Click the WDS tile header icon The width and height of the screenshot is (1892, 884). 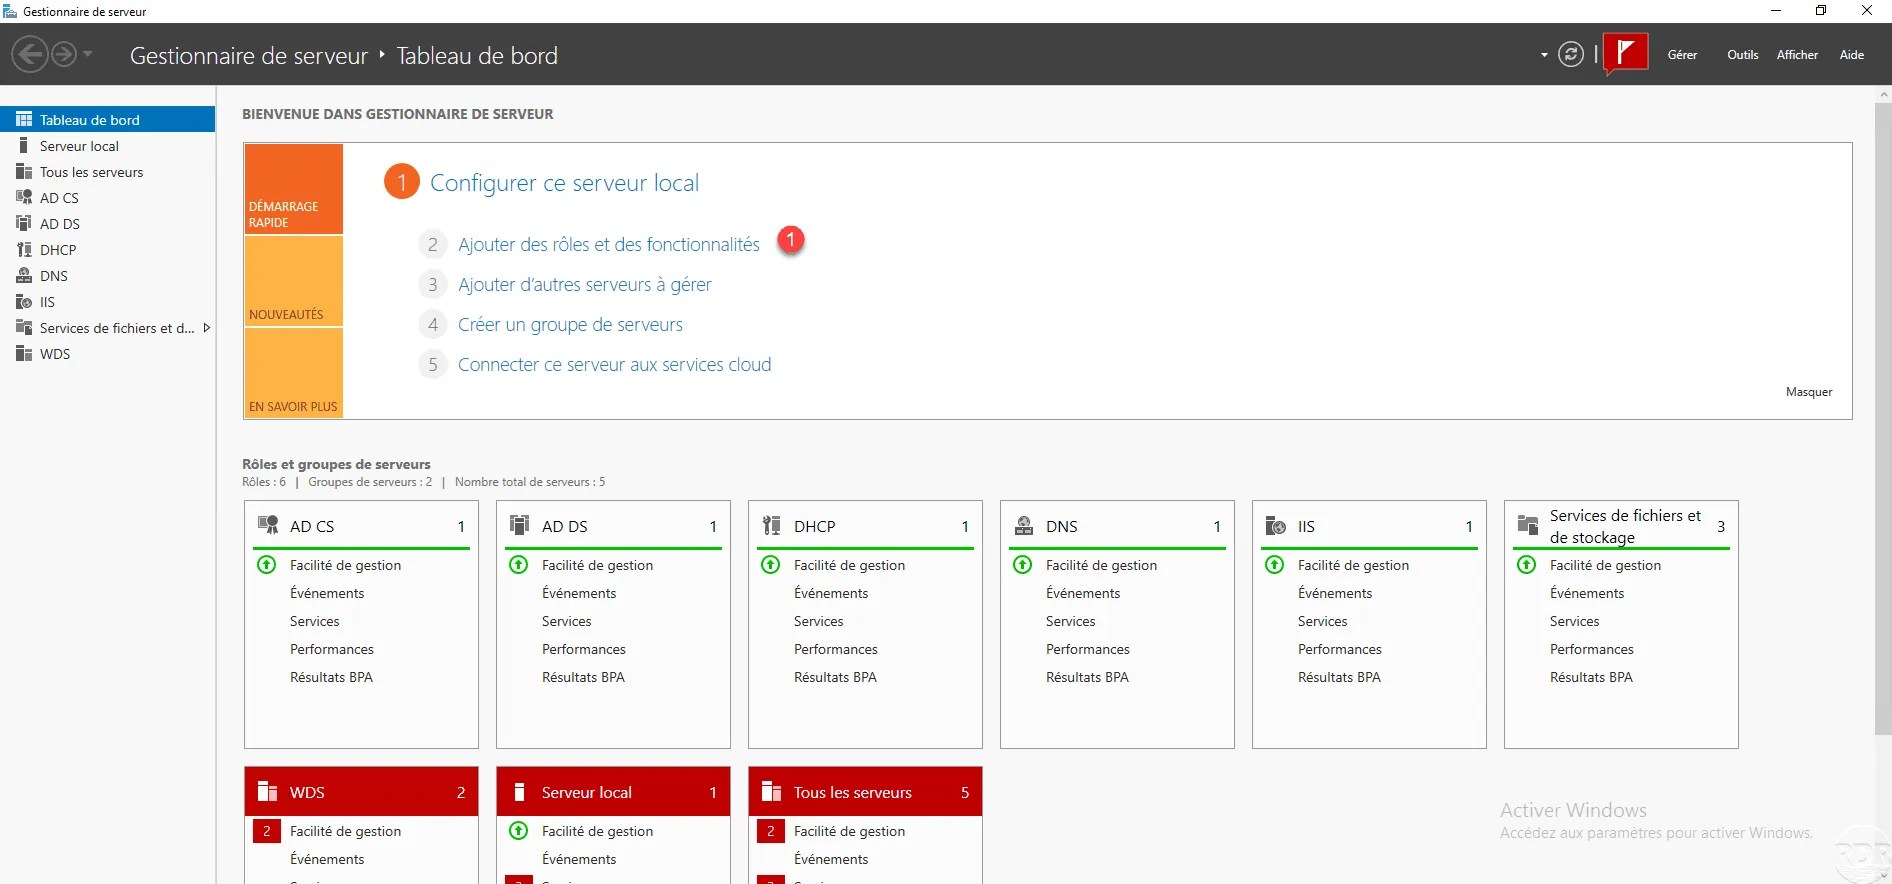pos(268,791)
